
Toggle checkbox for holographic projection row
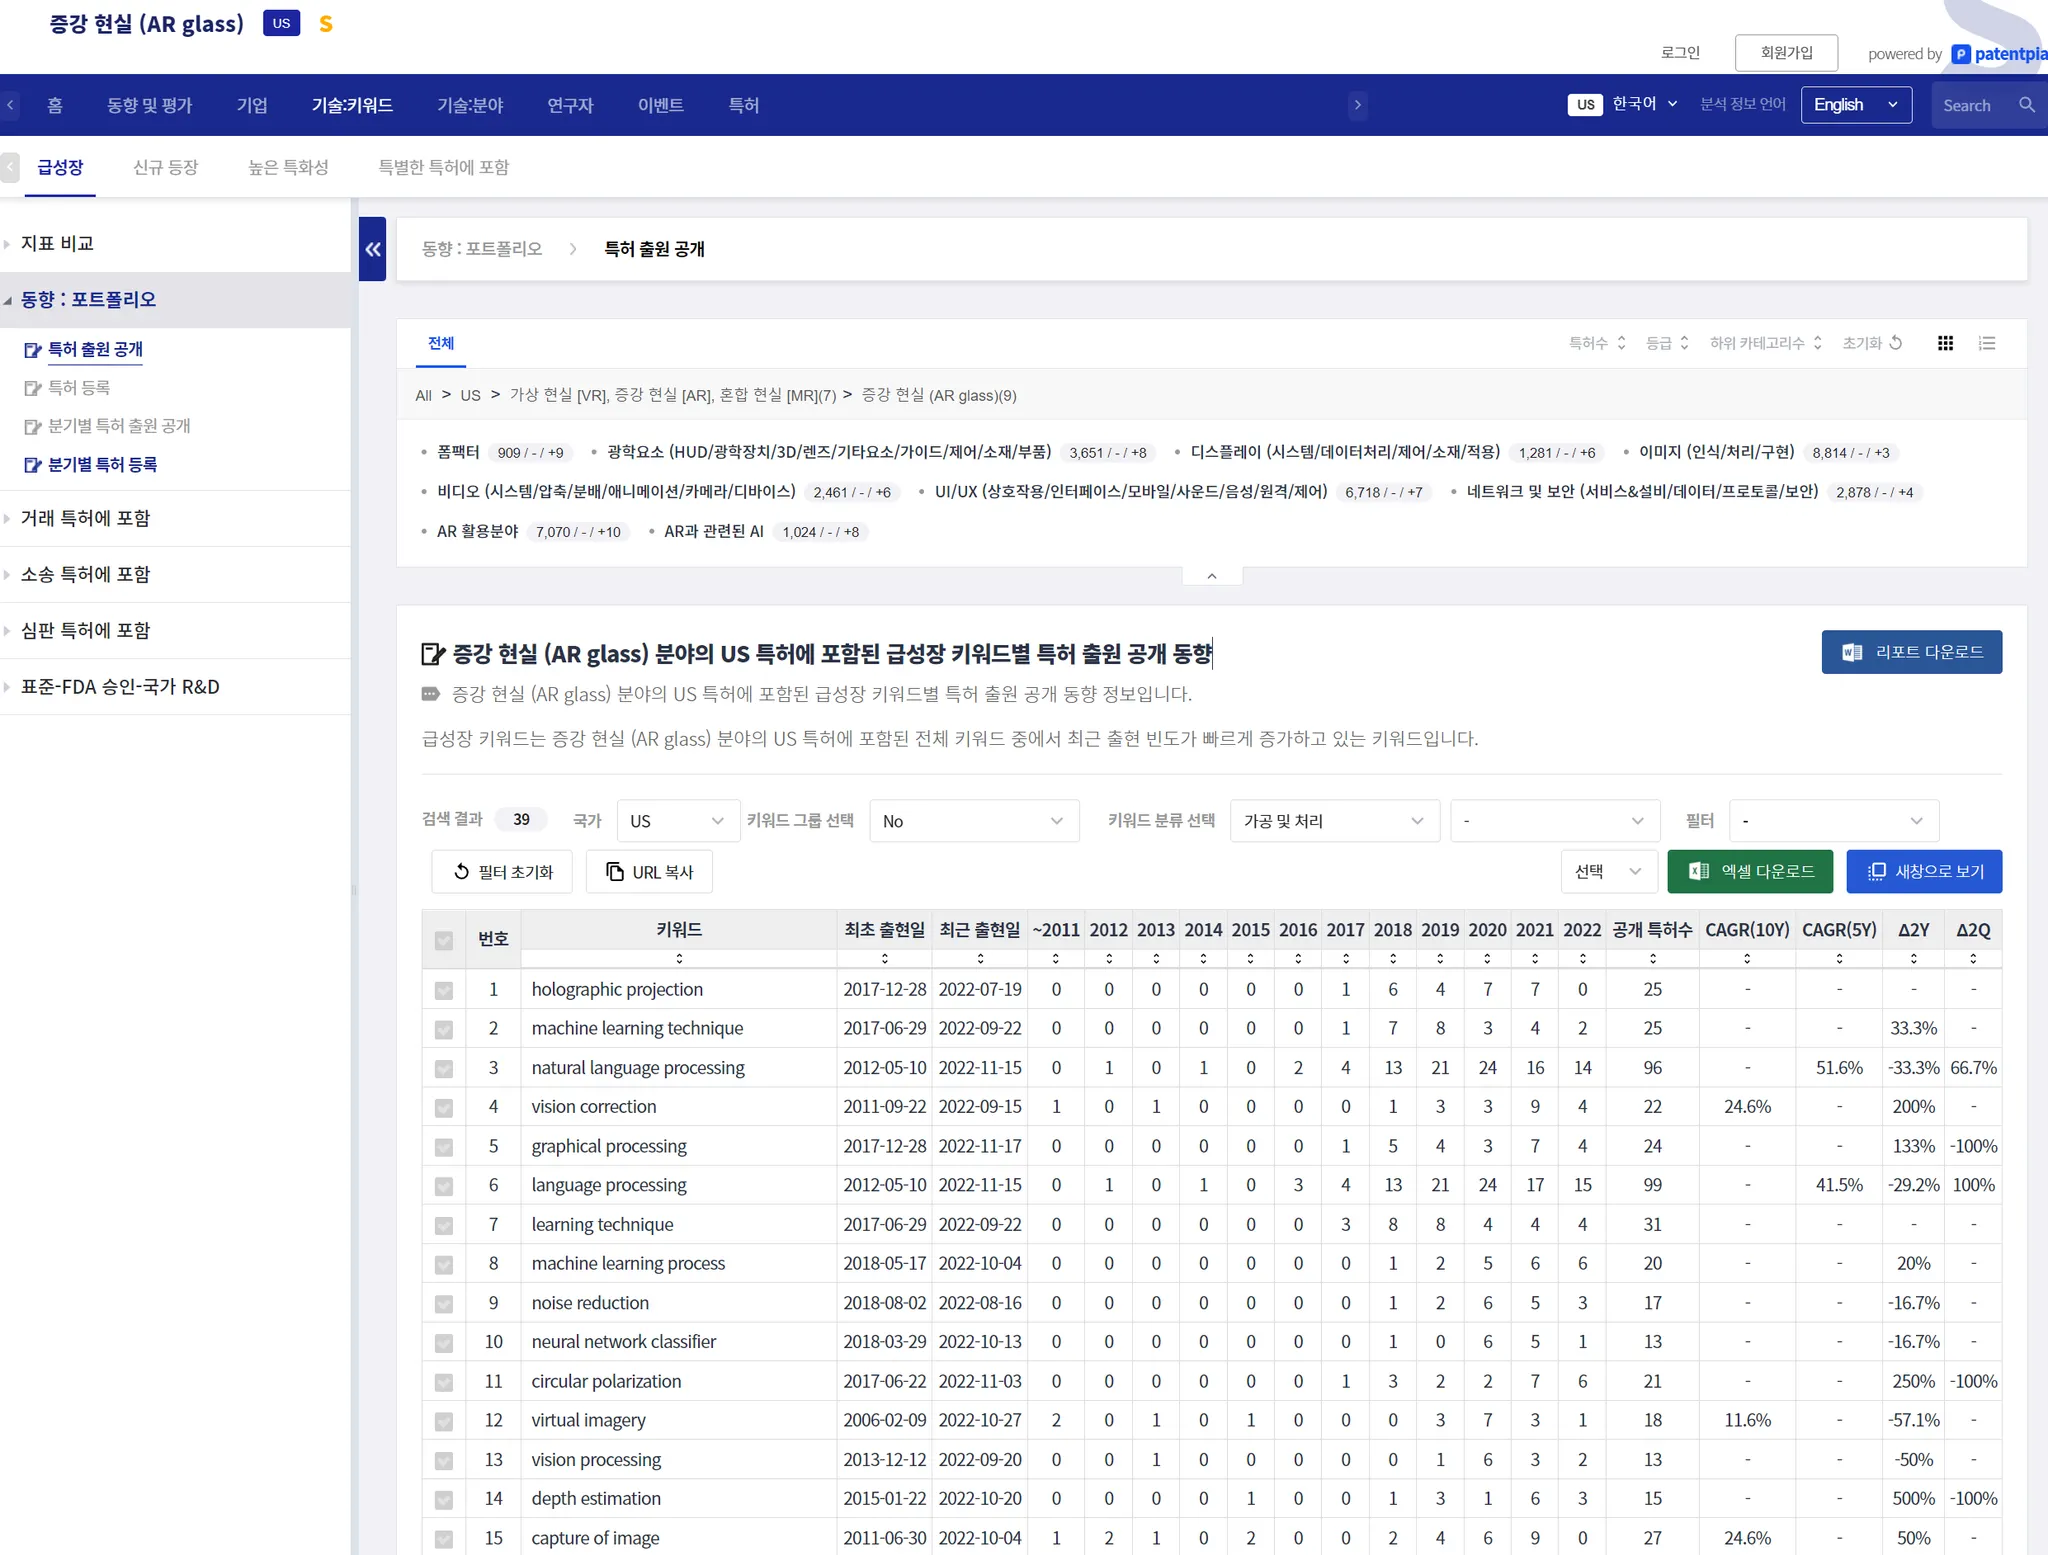(444, 990)
